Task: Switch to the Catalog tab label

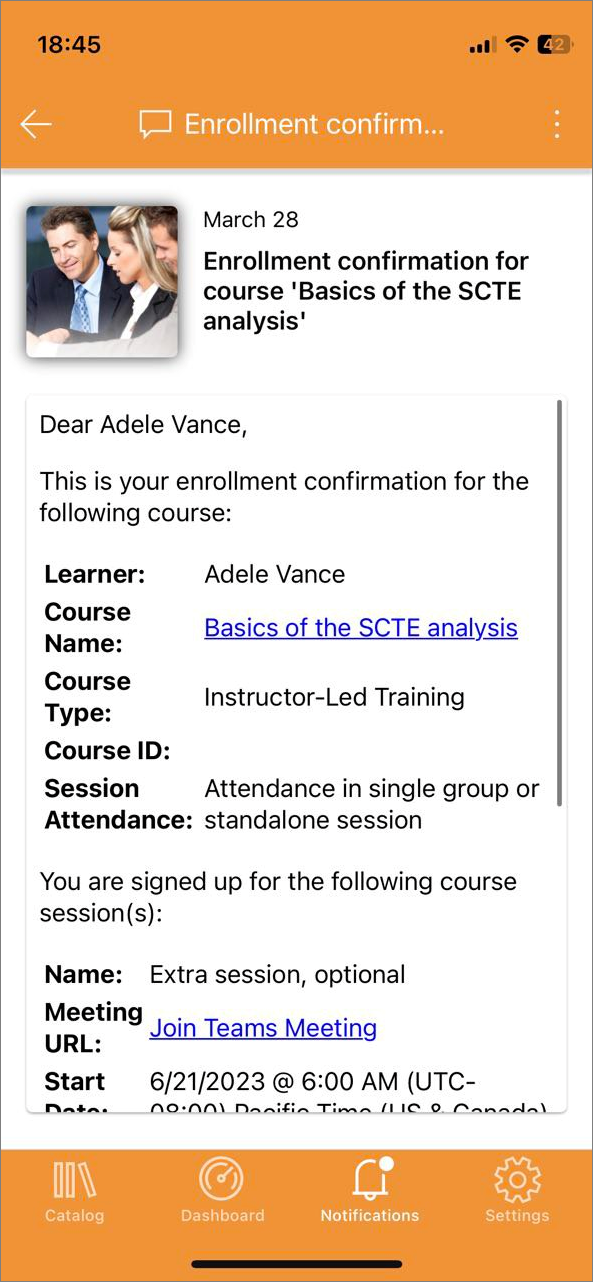Action: [74, 1216]
